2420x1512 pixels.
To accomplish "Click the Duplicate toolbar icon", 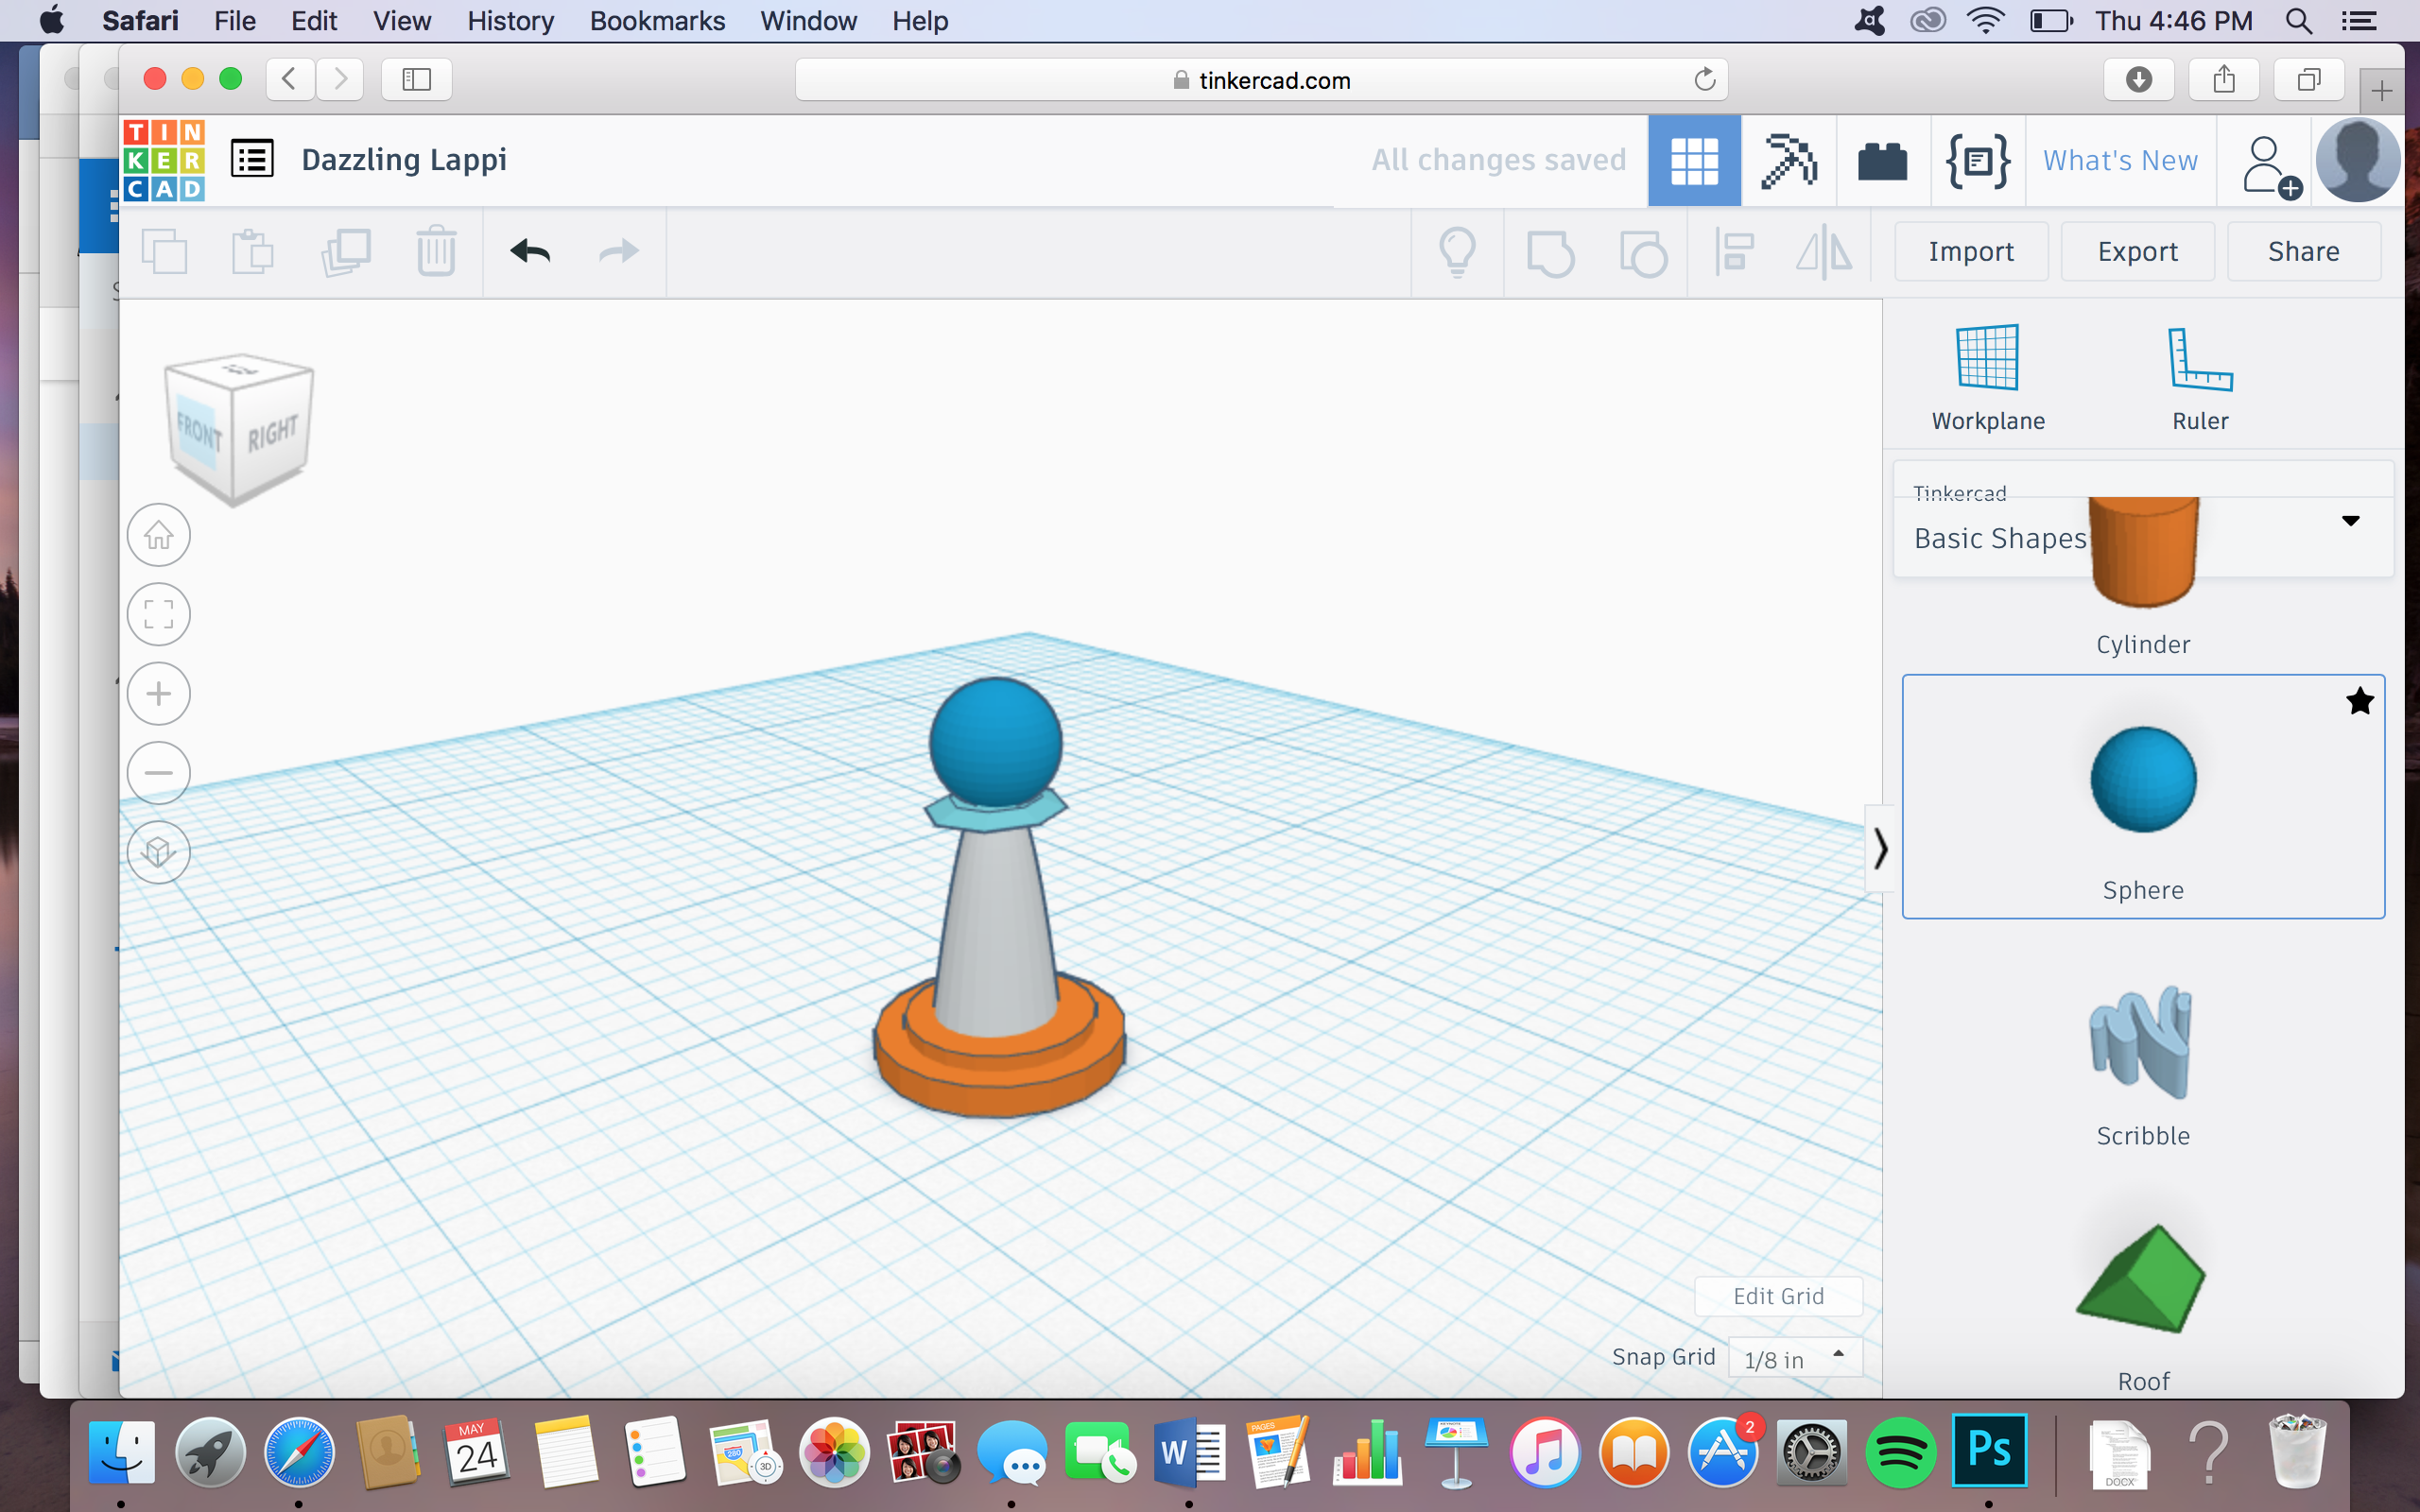I will click(346, 251).
